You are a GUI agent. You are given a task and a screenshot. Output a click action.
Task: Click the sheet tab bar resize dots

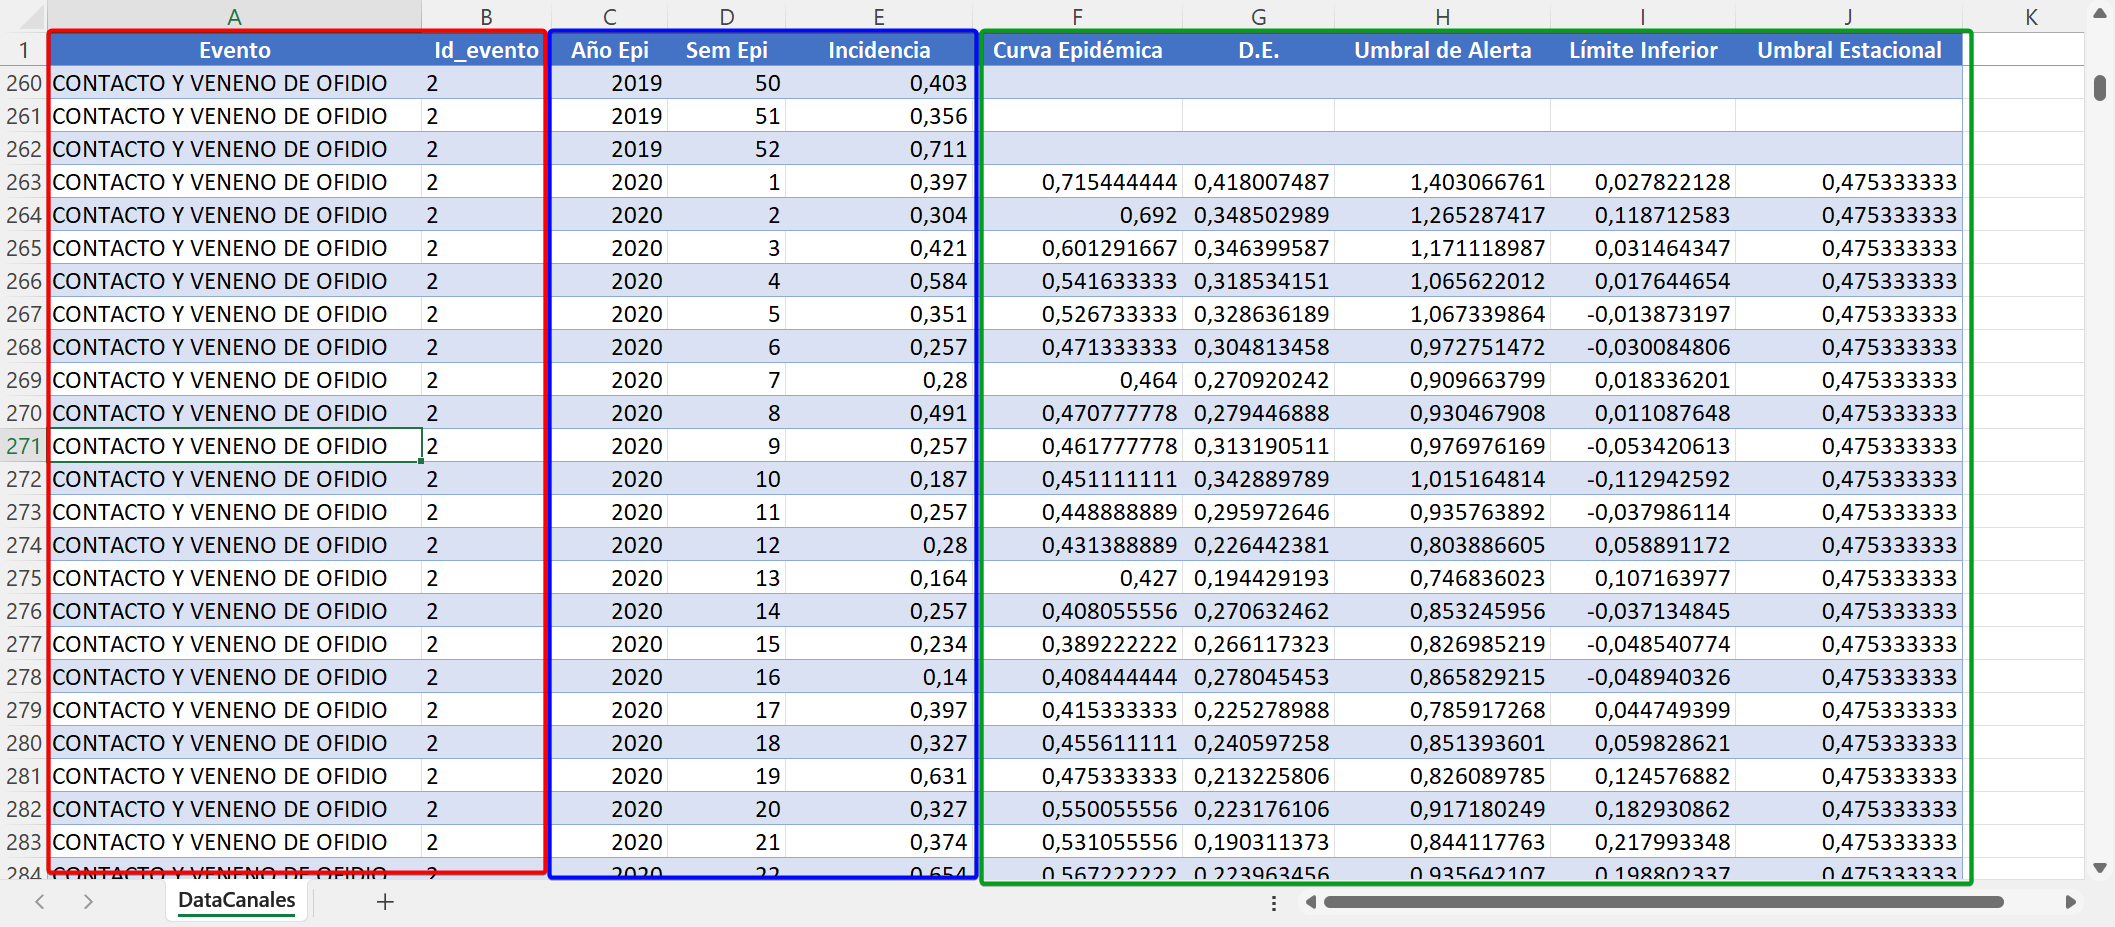(x=1273, y=903)
